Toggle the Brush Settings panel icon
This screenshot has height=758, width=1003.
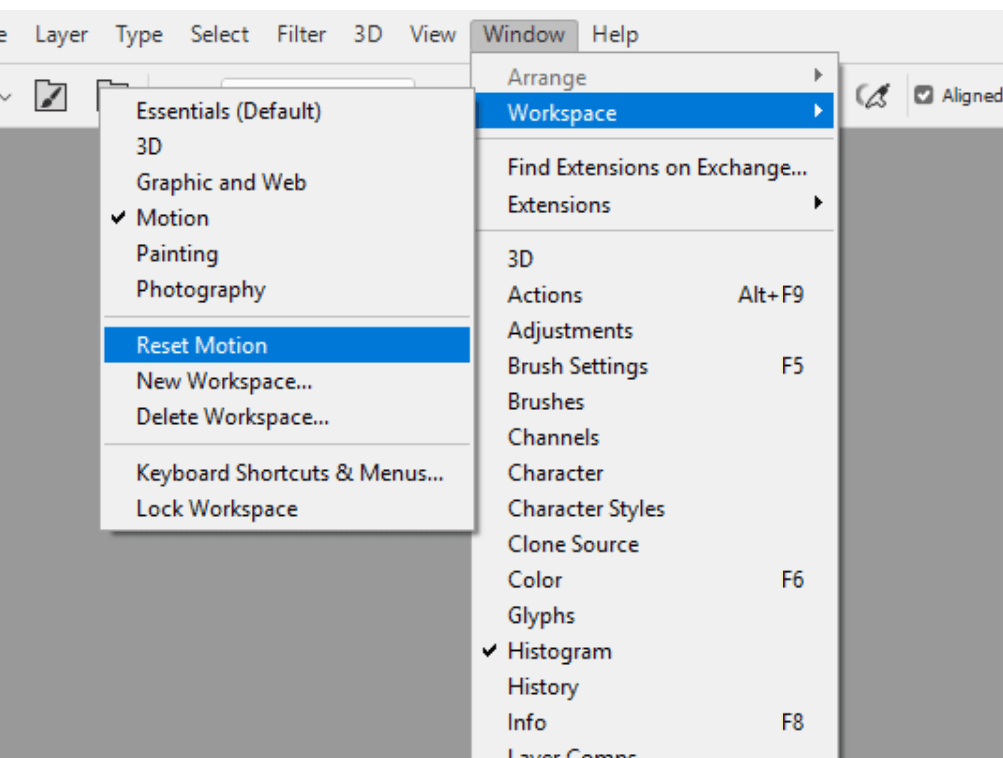point(51,96)
